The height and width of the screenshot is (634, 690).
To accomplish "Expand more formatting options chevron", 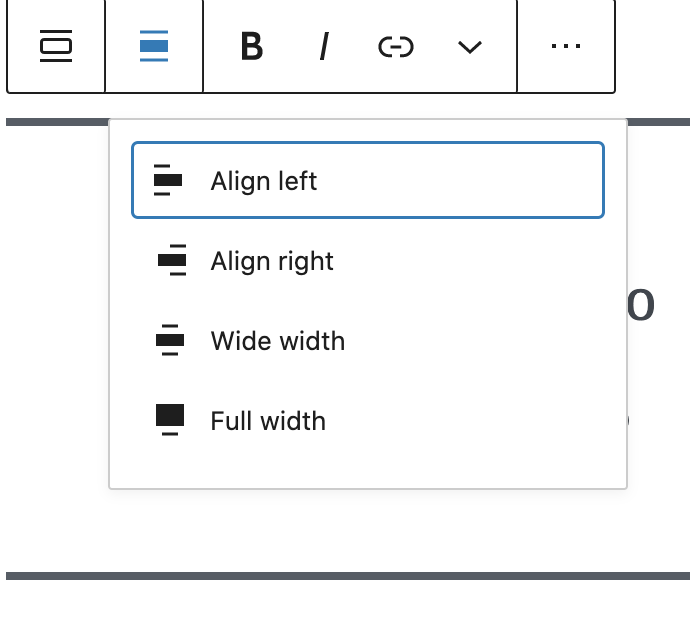I will click(x=470, y=47).
